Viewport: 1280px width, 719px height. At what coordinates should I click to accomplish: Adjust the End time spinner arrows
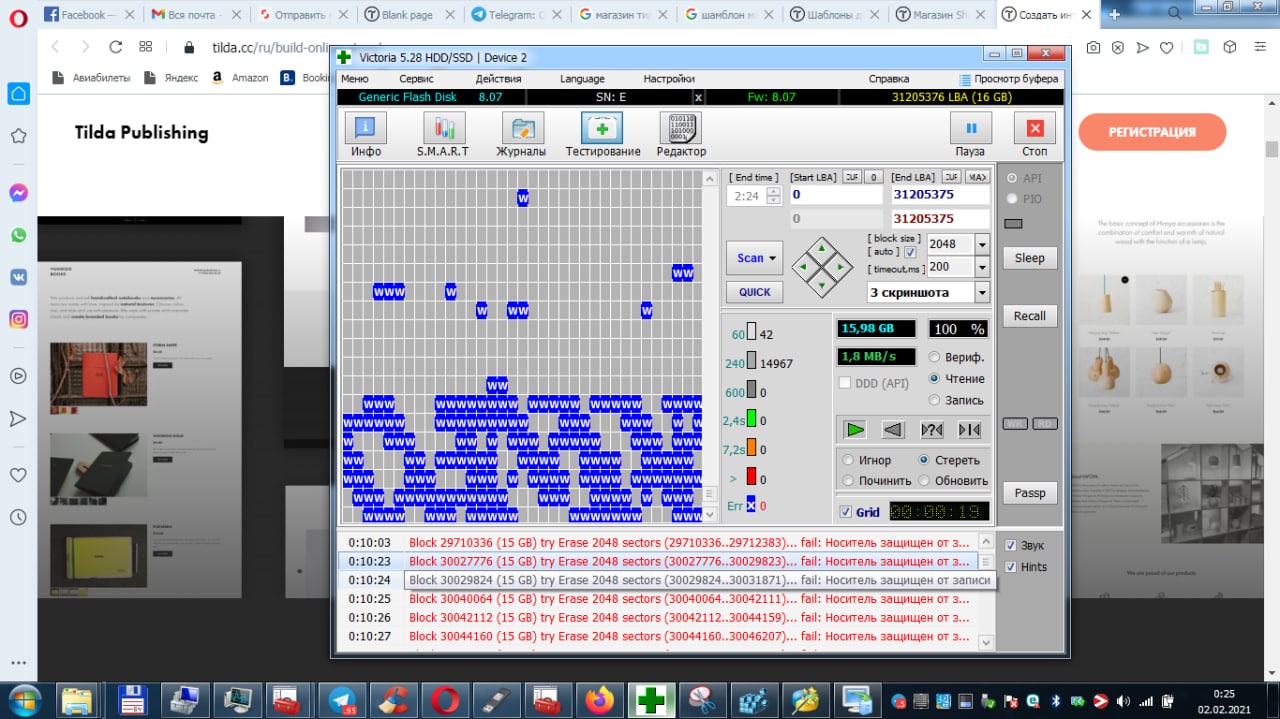pyautogui.click(x=773, y=196)
